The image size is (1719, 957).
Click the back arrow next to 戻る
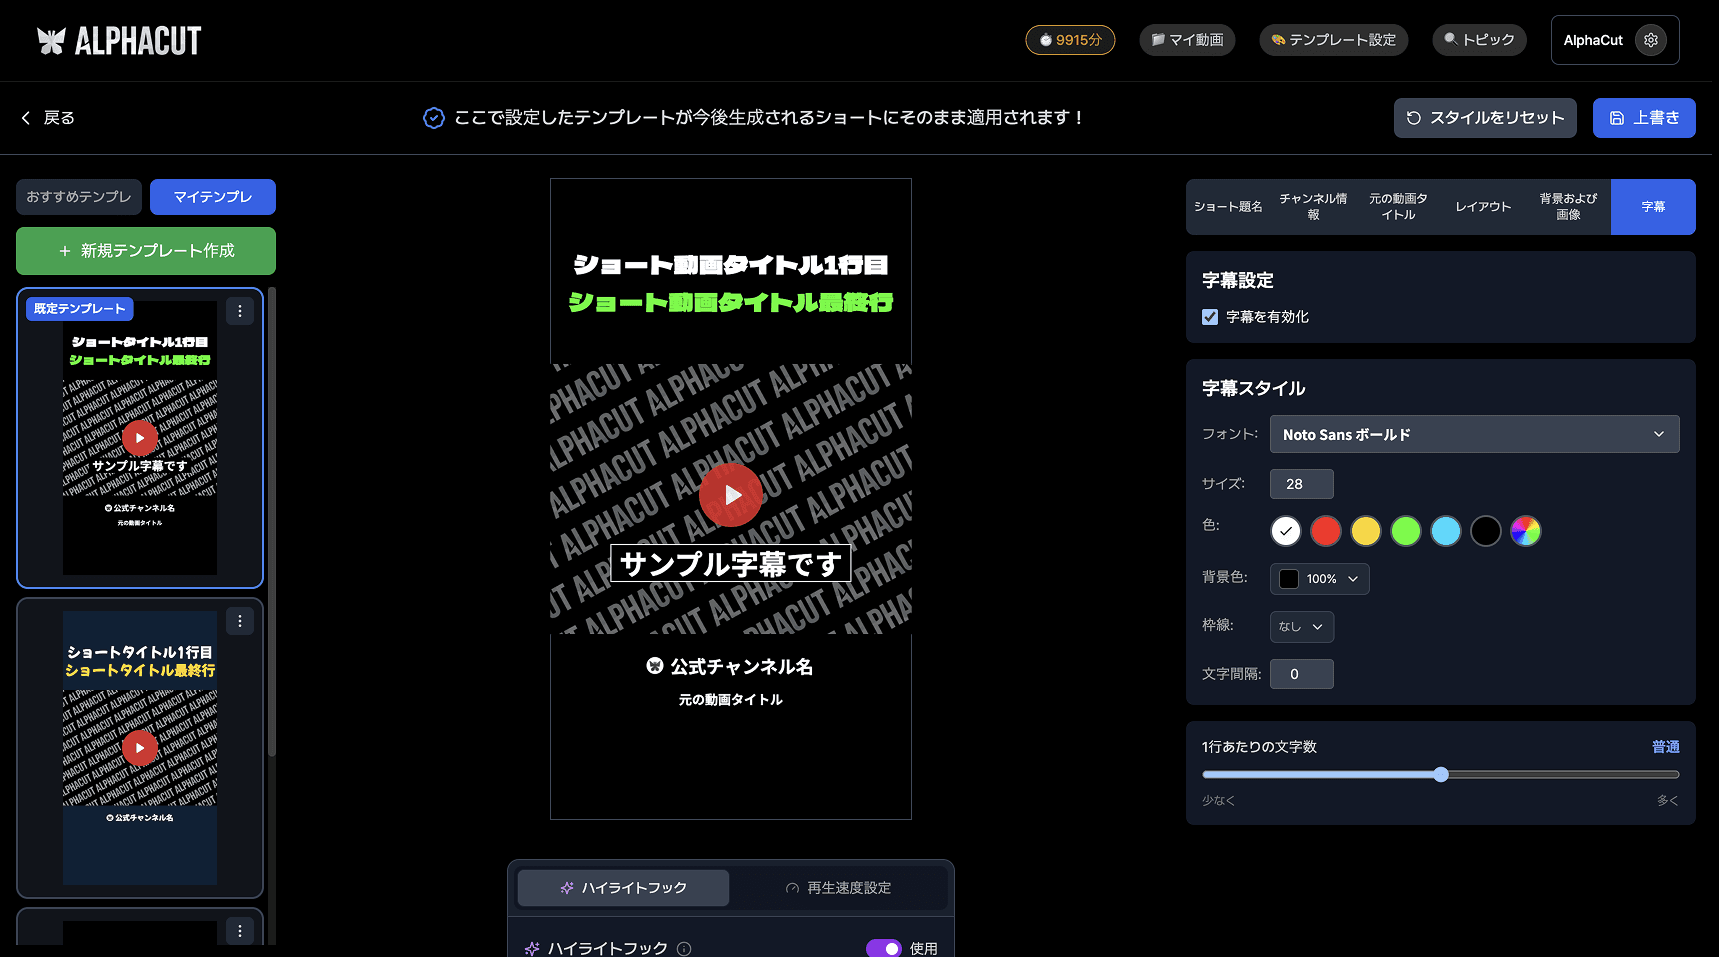26,118
